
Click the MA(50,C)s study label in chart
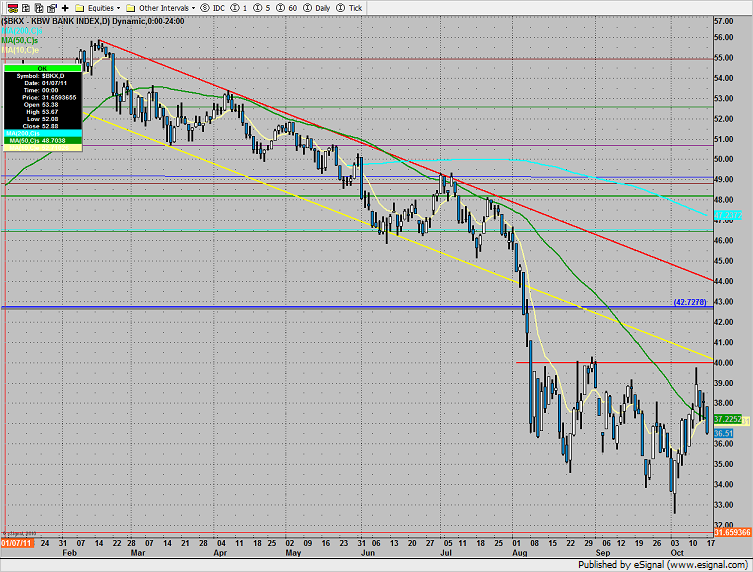click(19, 40)
